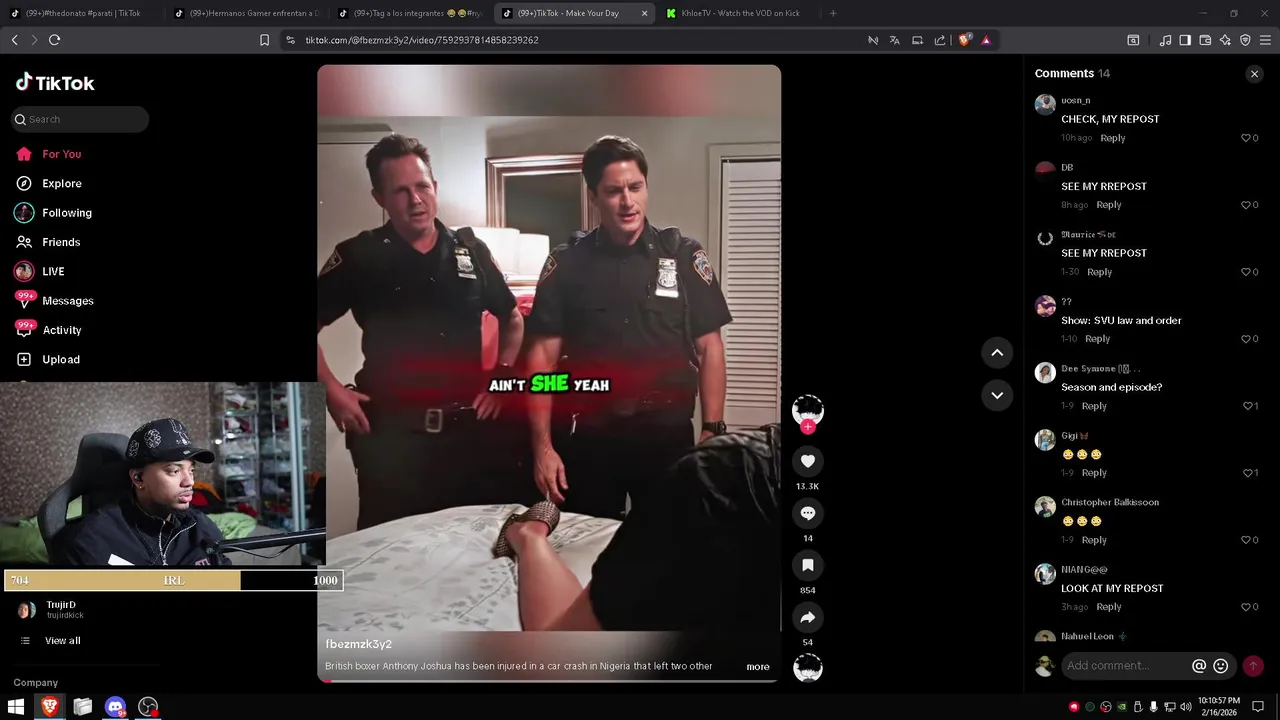Reply to uosn_n's comment
This screenshot has width=1280, height=720.
1112,138
